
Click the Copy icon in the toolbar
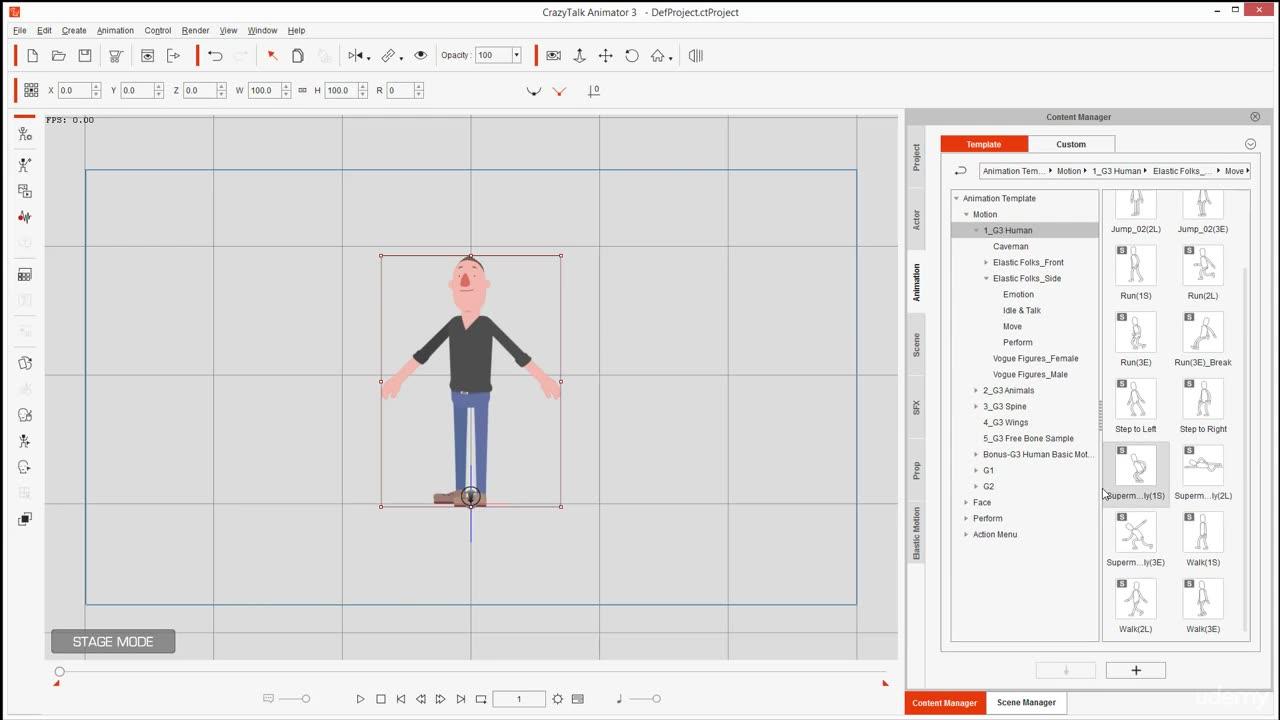click(x=298, y=56)
